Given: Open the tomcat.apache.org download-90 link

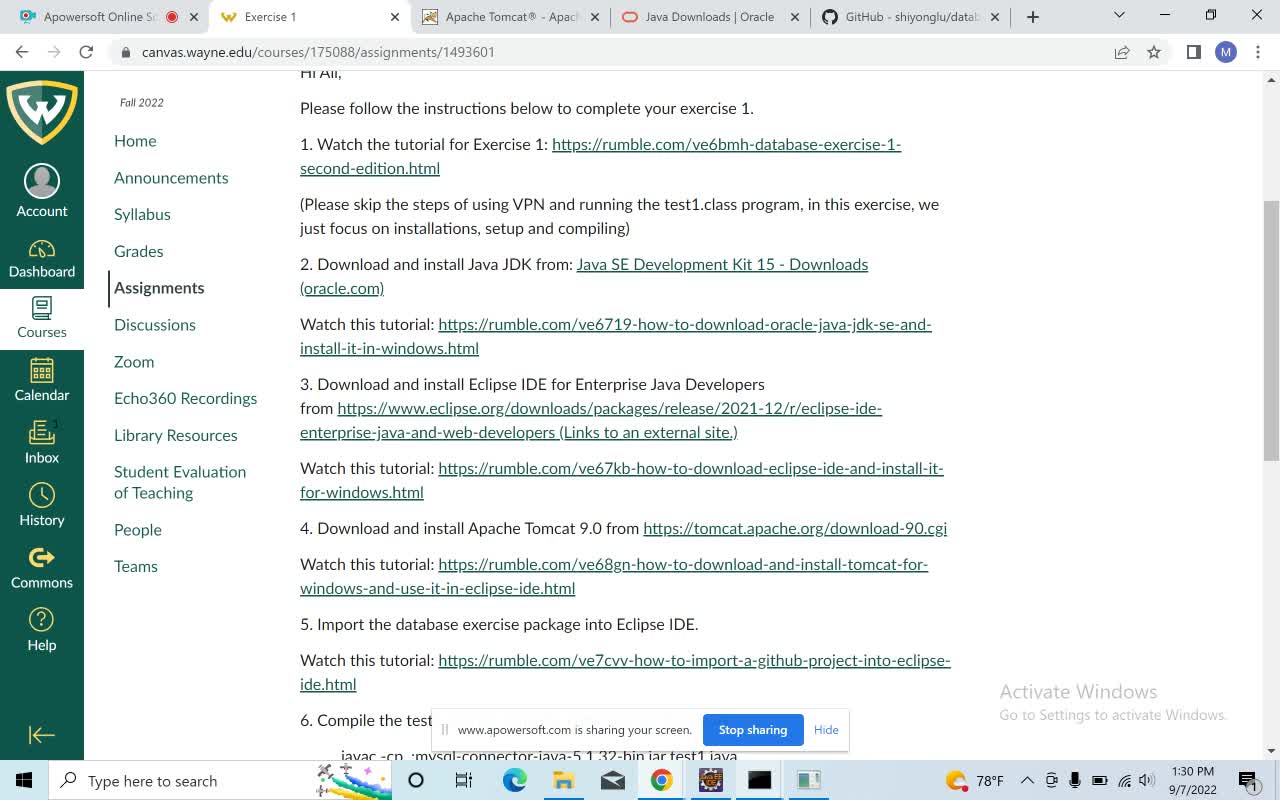Looking at the screenshot, I should 795,528.
